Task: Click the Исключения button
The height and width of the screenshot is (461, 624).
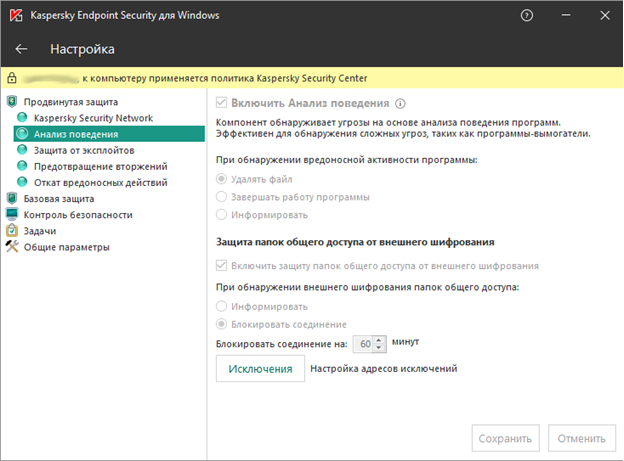Action: (260, 369)
